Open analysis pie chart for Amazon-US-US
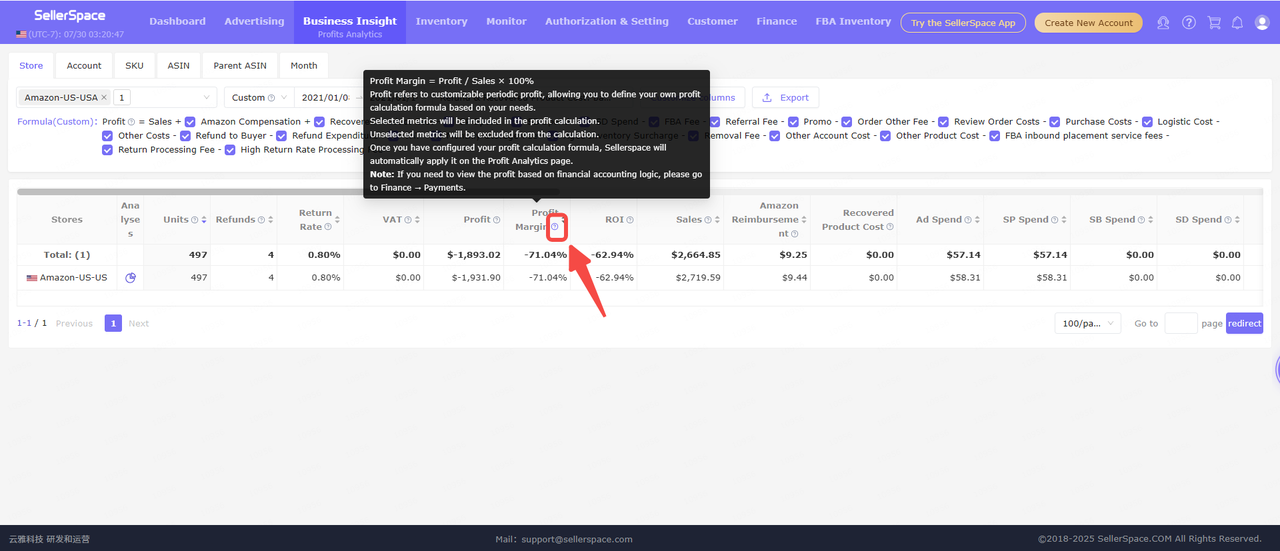The image size is (1280, 551). click(130, 277)
